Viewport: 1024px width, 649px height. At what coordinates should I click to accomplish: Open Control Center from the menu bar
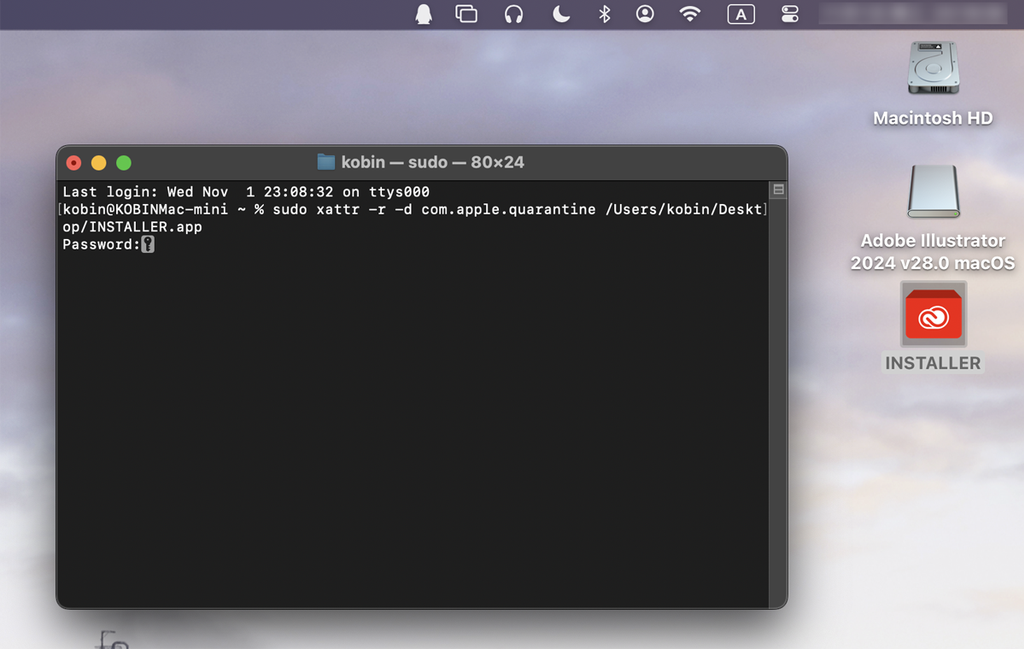pos(790,14)
